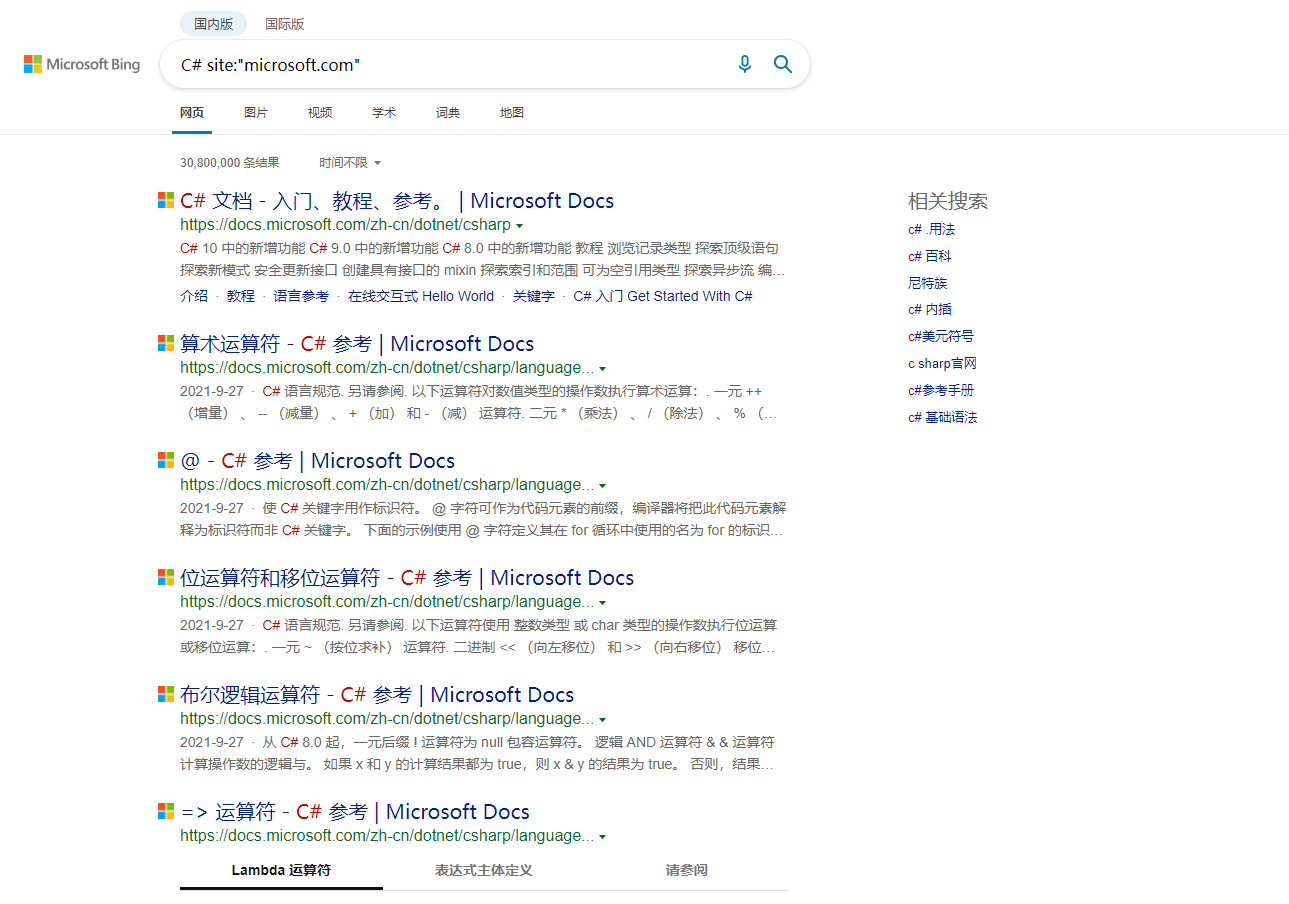The height and width of the screenshot is (904, 1289).
Task: Open the 视频 search tab
Action: 320,112
